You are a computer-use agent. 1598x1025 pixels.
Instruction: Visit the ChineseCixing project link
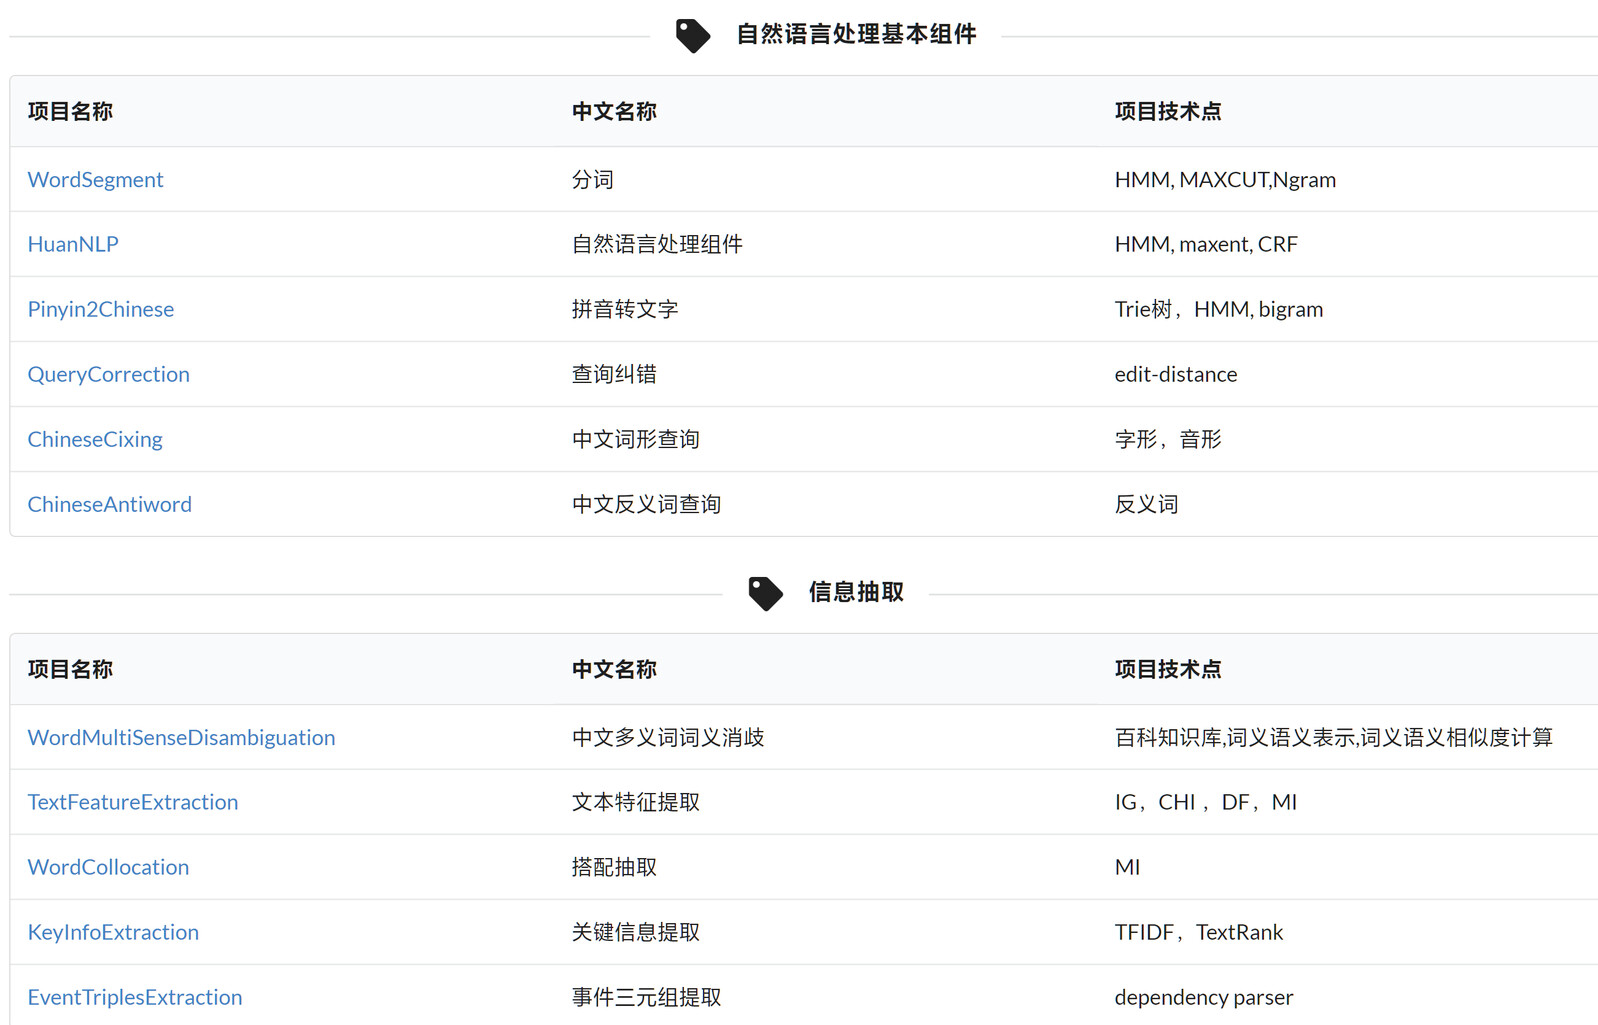coord(95,440)
